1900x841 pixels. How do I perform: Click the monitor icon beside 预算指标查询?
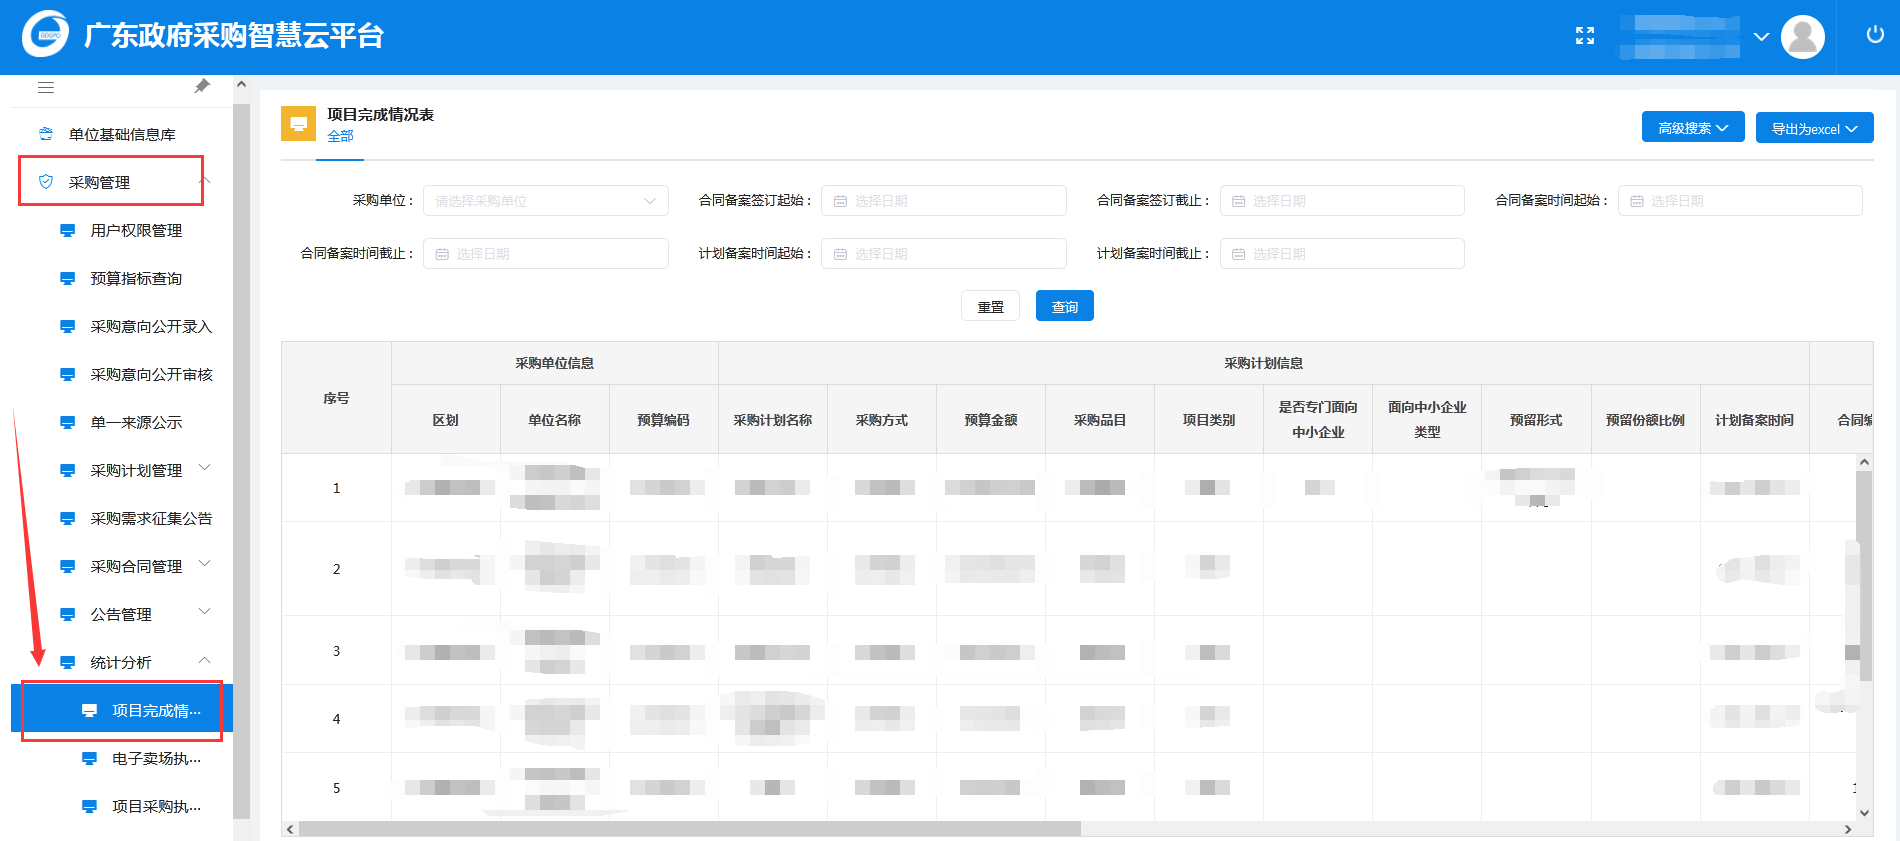pyautogui.click(x=68, y=279)
